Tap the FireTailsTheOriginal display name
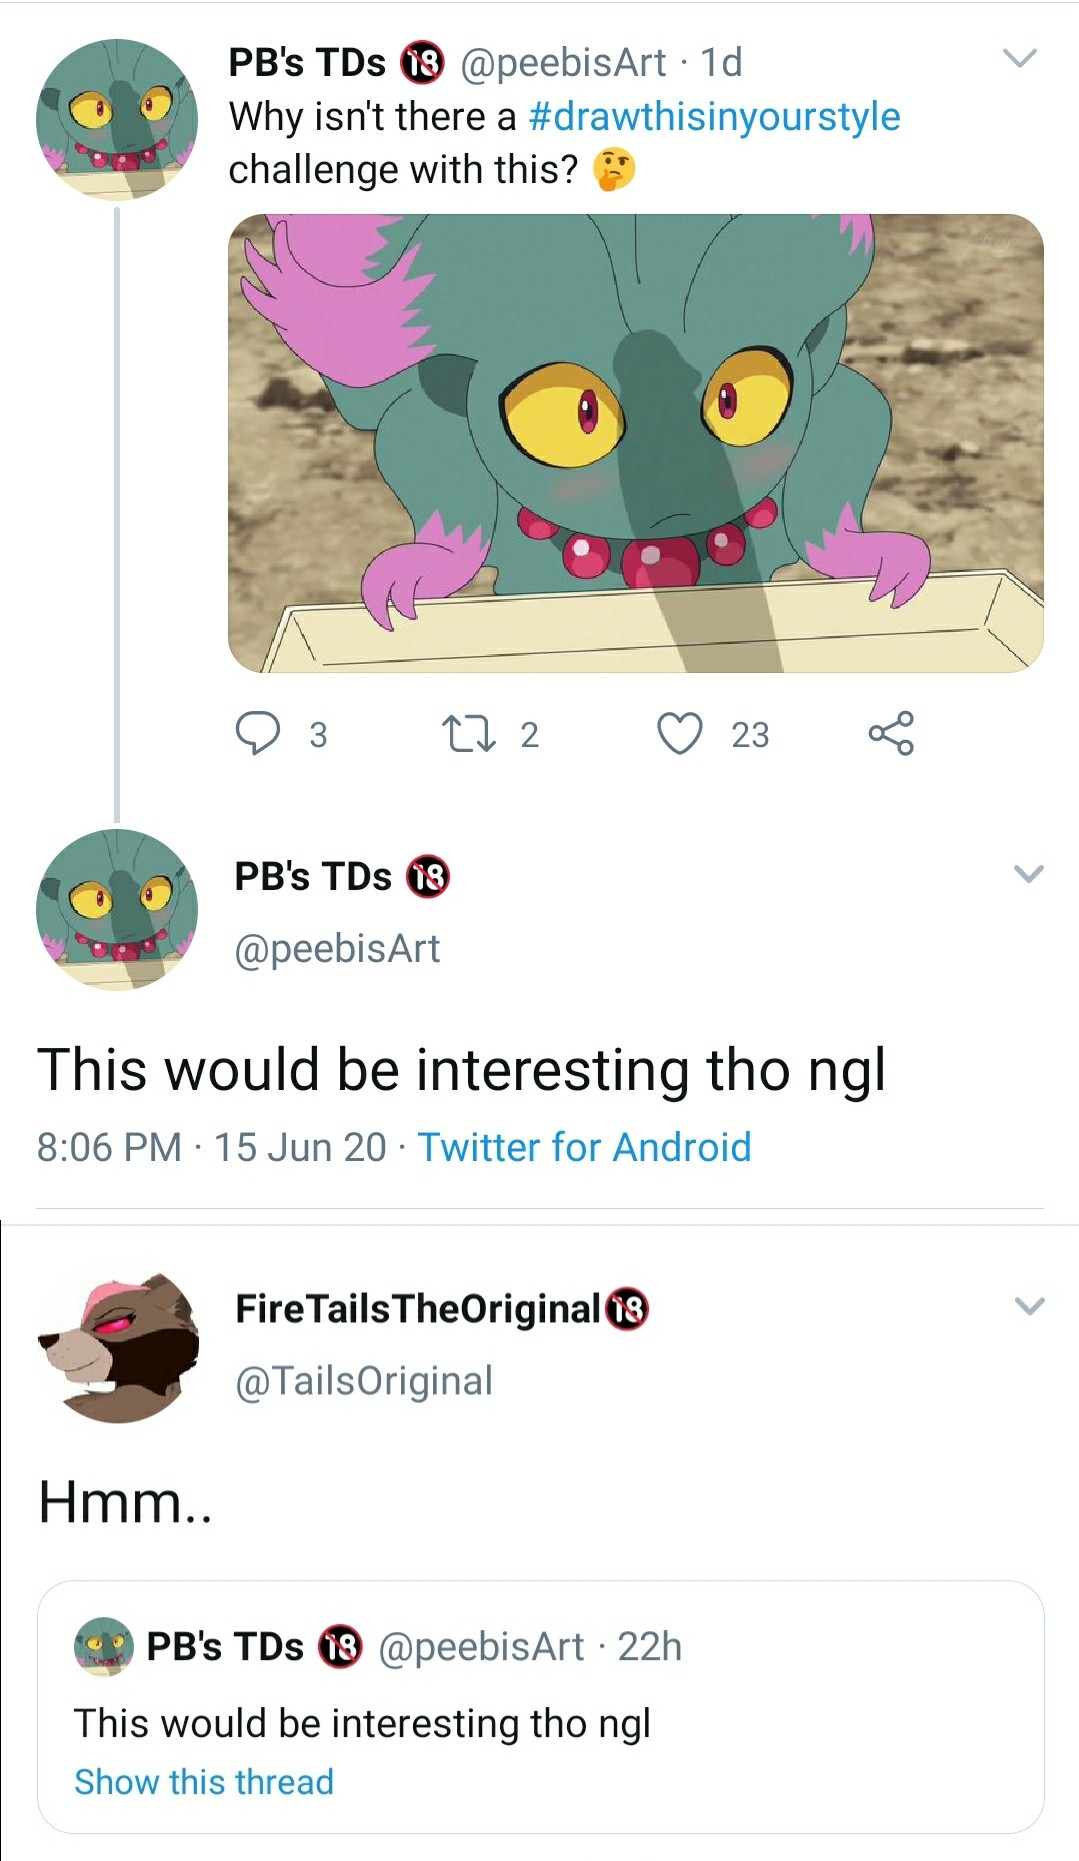The image size is (1079, 1861). [x=418, y=1308]
